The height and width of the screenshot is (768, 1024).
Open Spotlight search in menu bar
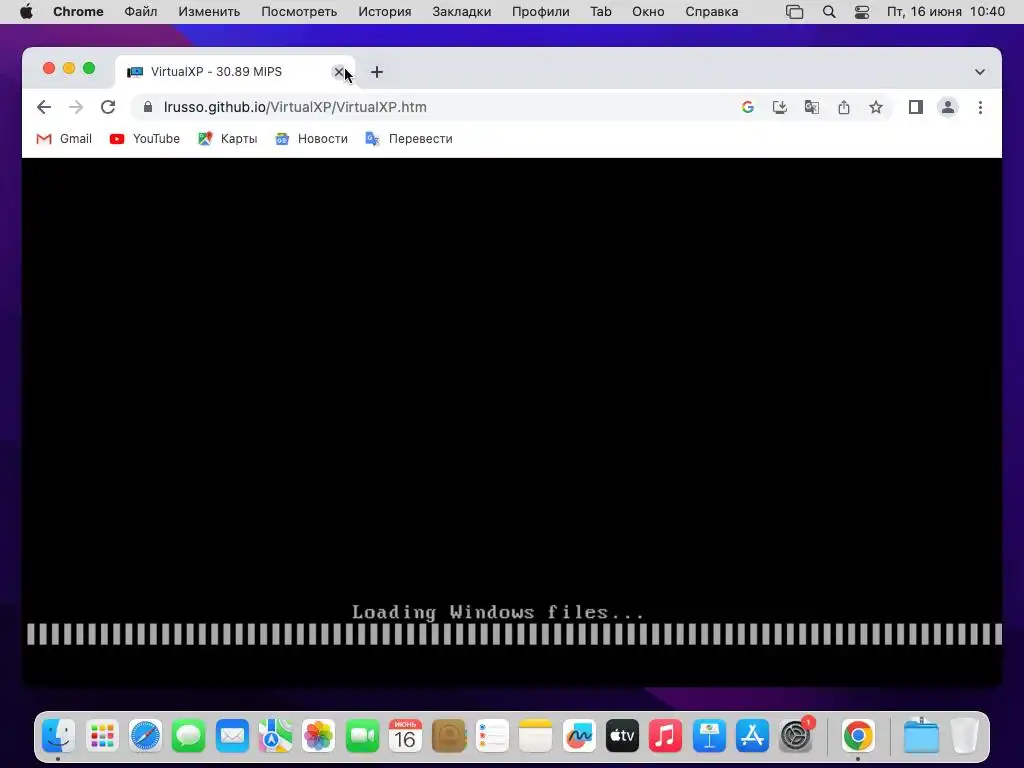(x=829, y=12)
